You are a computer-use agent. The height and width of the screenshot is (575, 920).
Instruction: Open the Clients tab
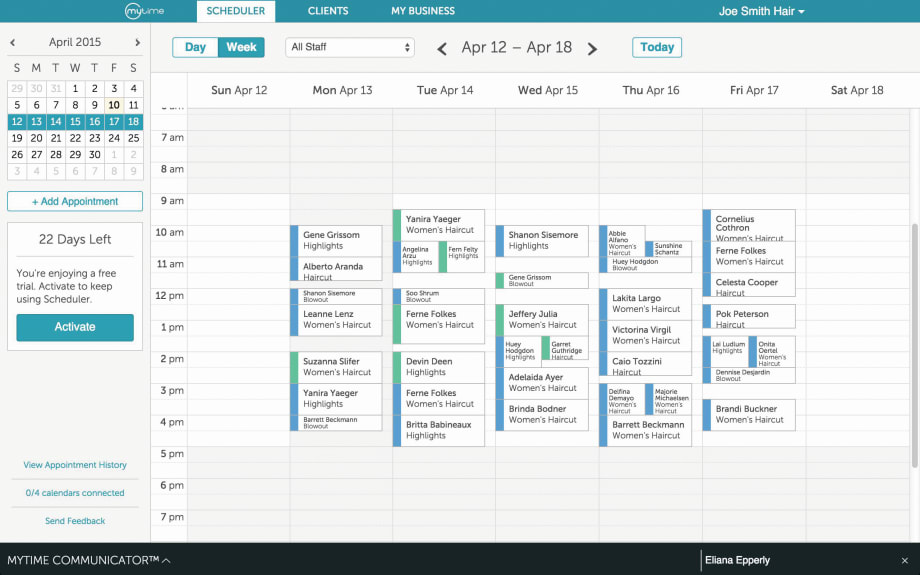(x=328, y=11)
